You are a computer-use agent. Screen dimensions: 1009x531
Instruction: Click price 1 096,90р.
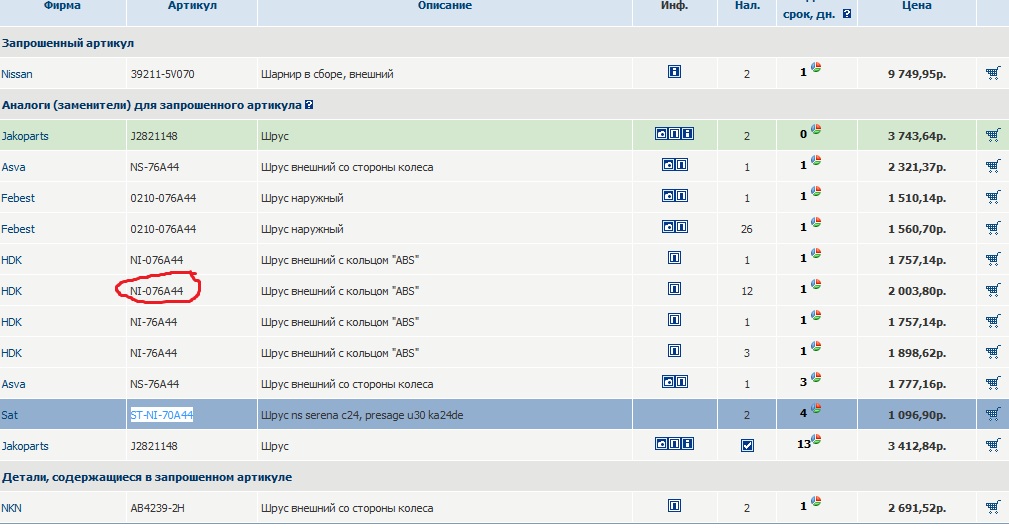point(917,415)
